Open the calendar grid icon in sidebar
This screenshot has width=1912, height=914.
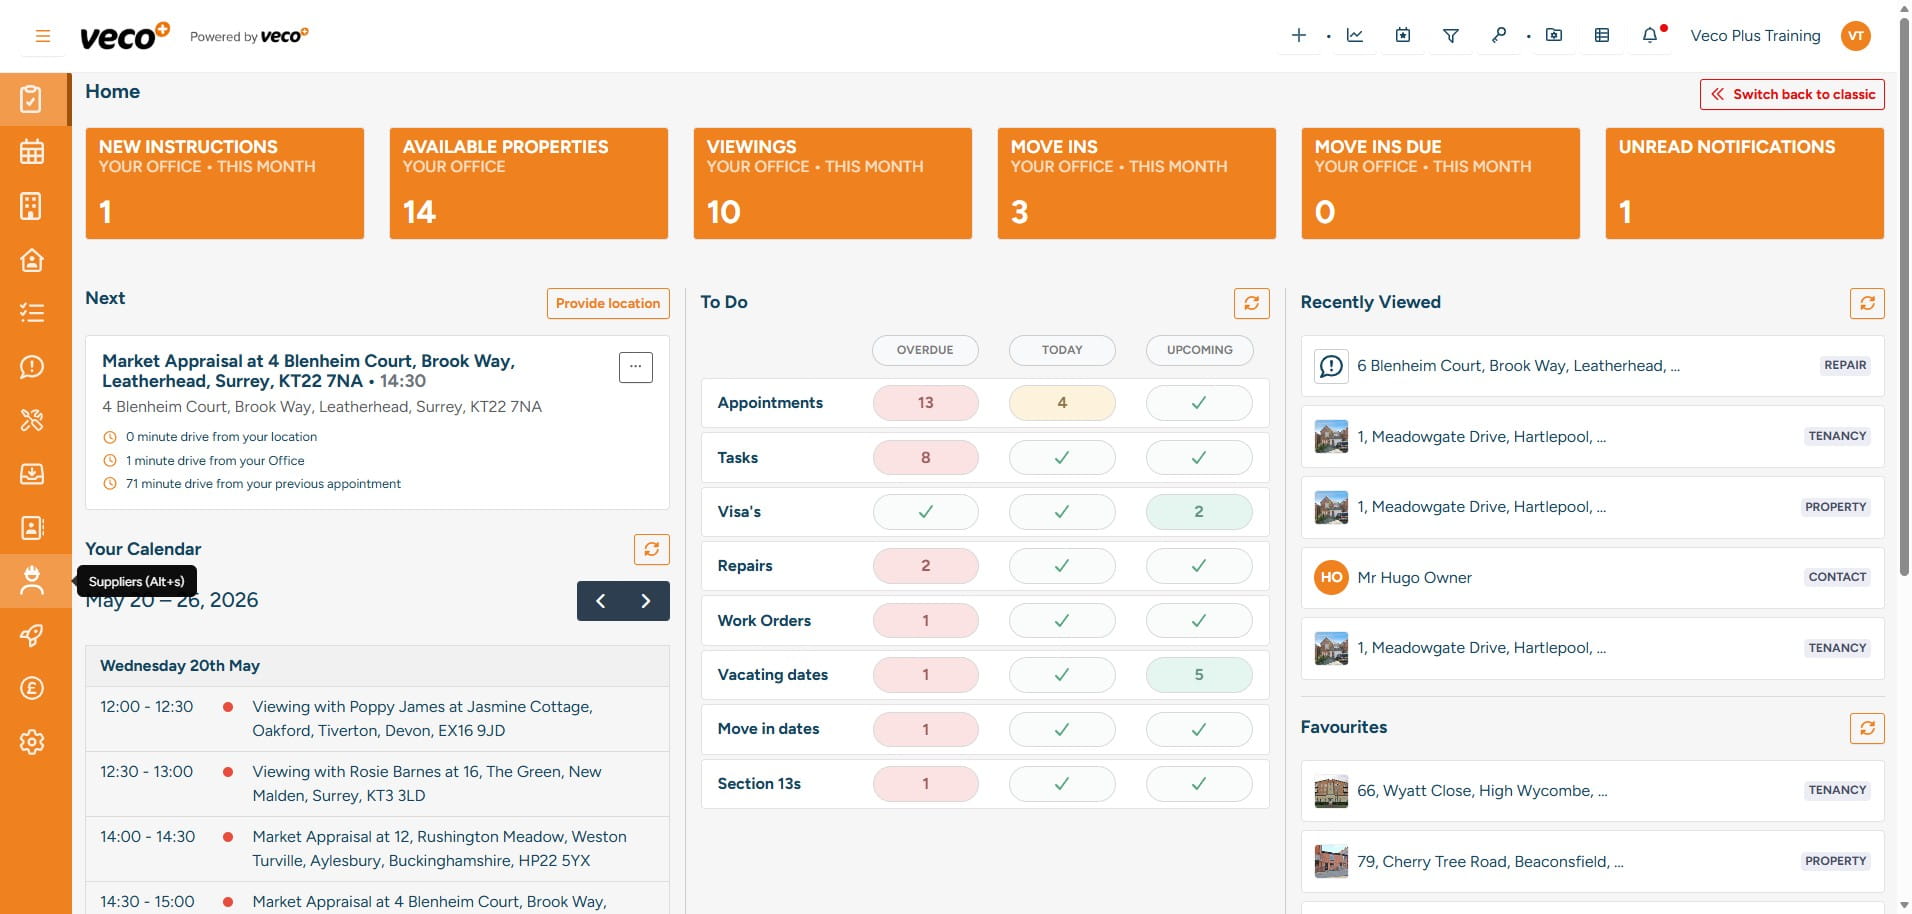tap(32, 152)
